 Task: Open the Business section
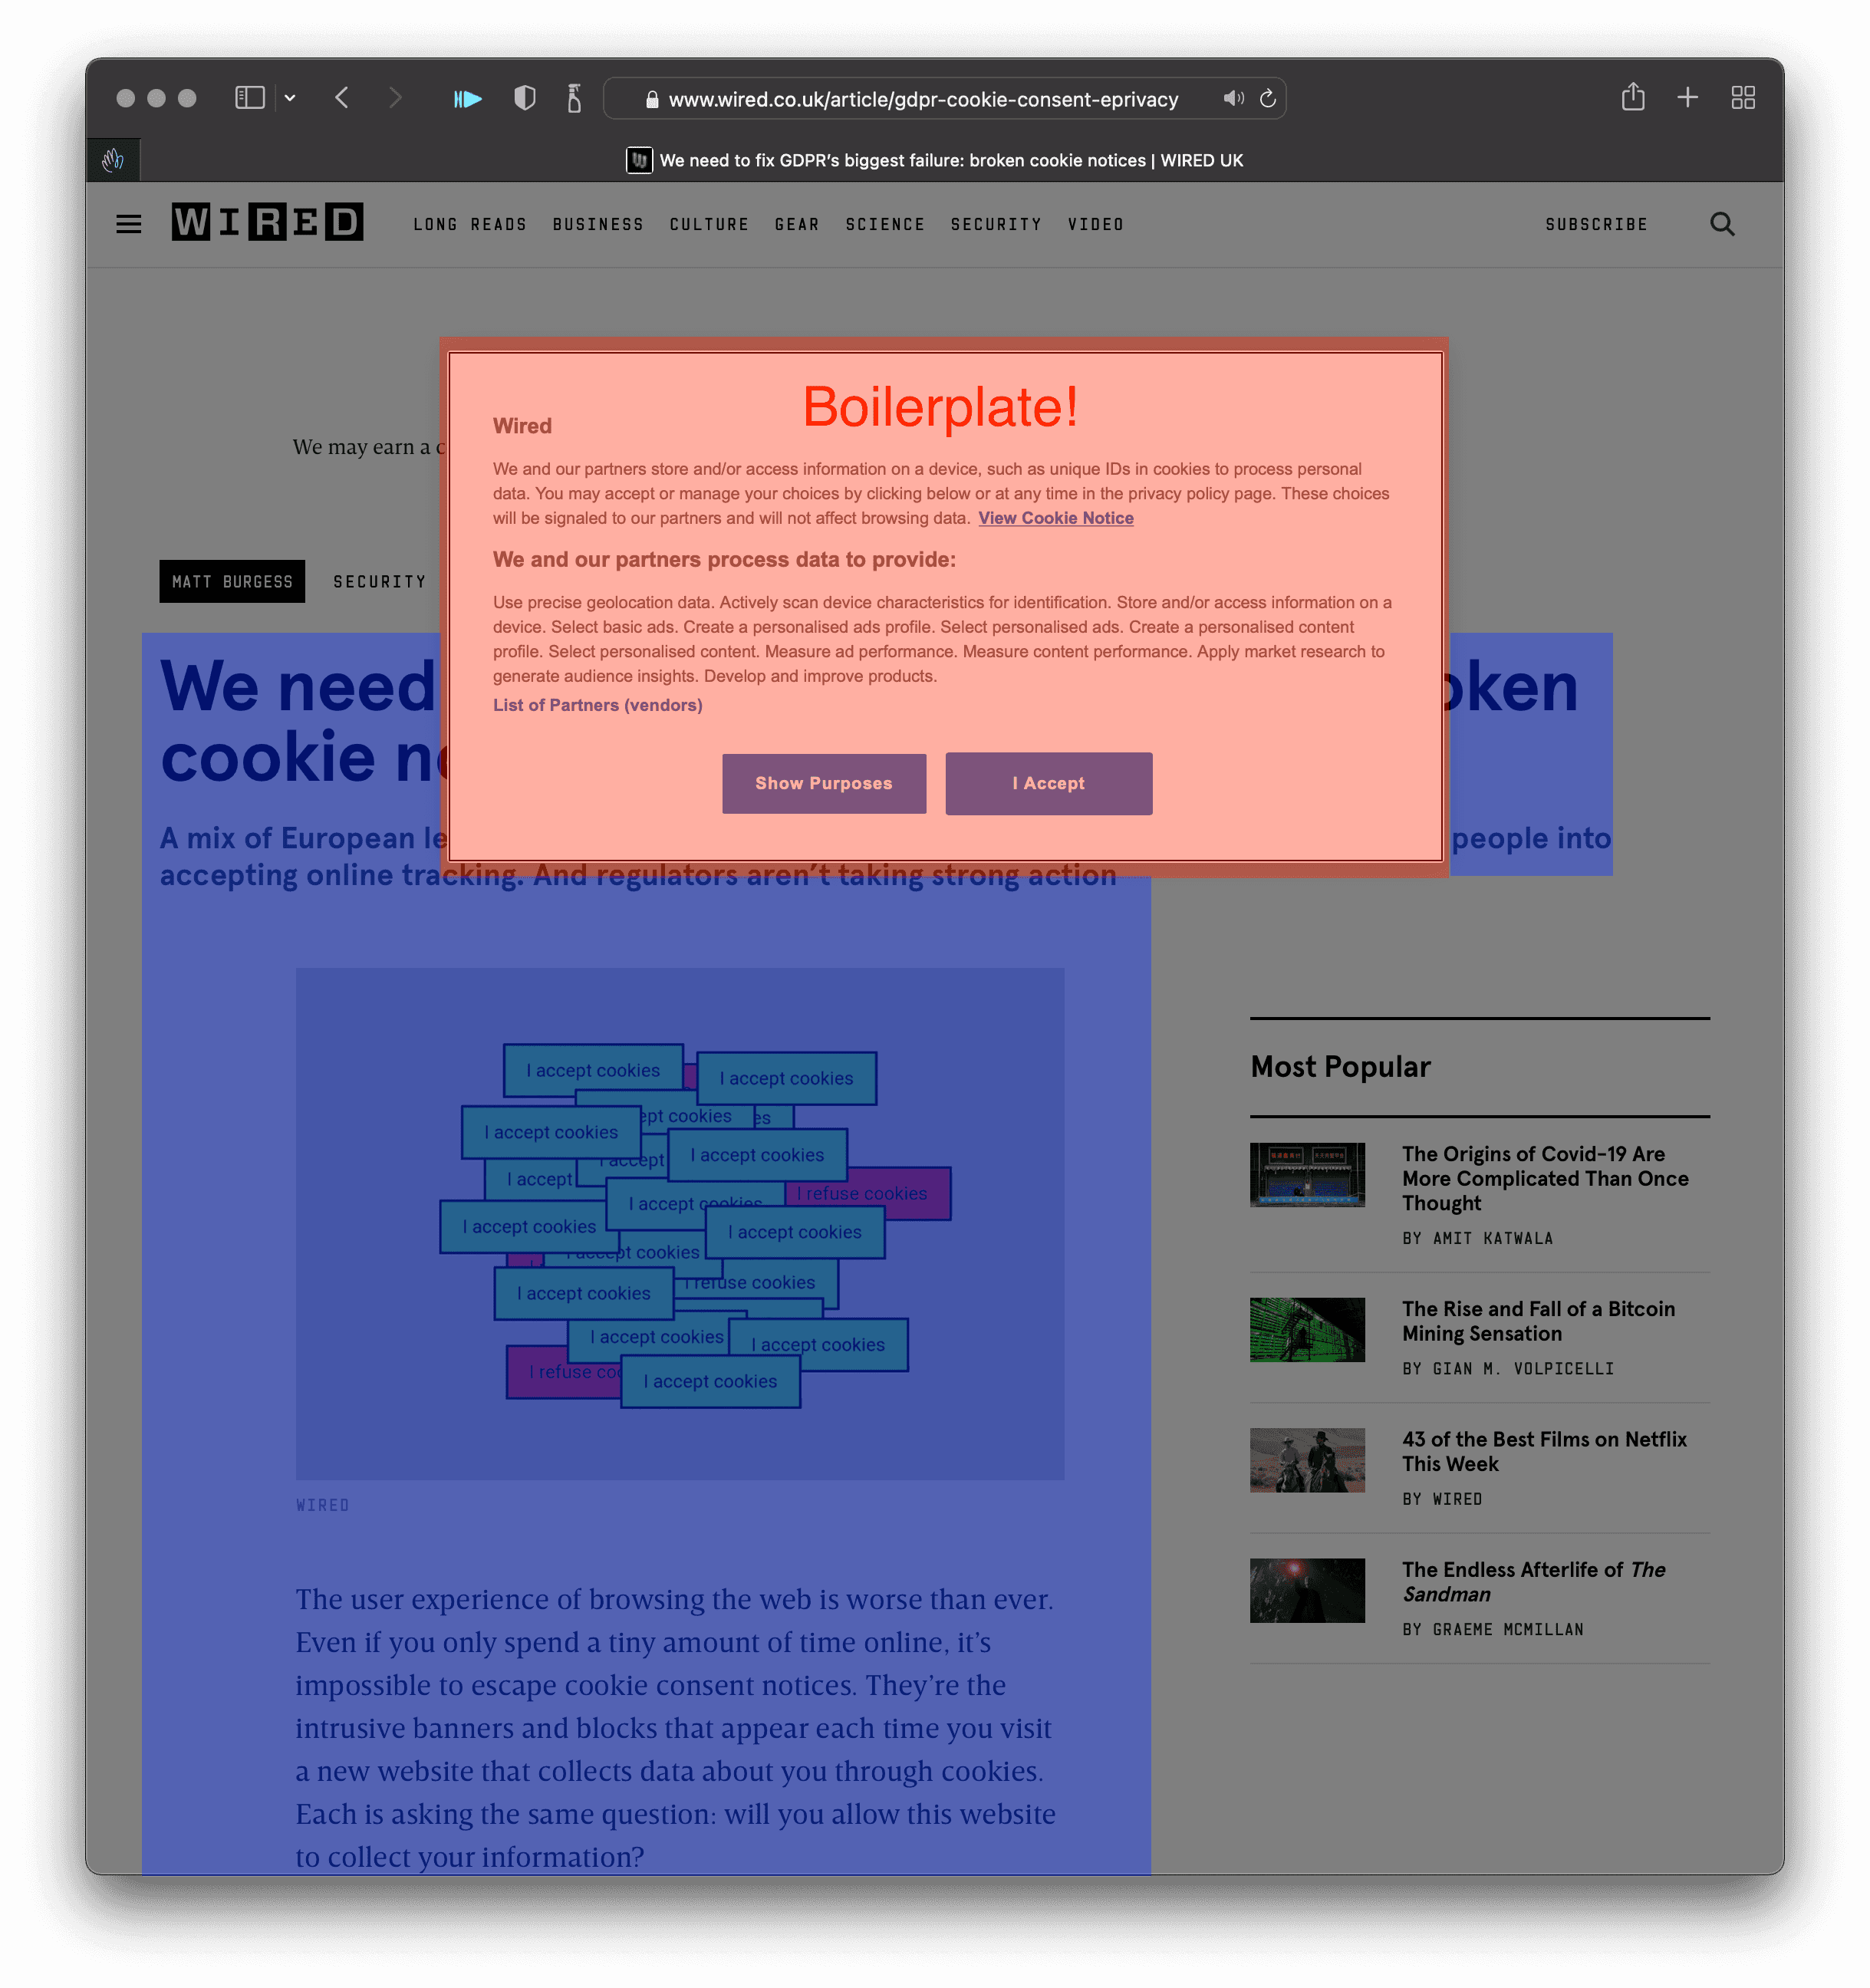[x=598, y=224]
